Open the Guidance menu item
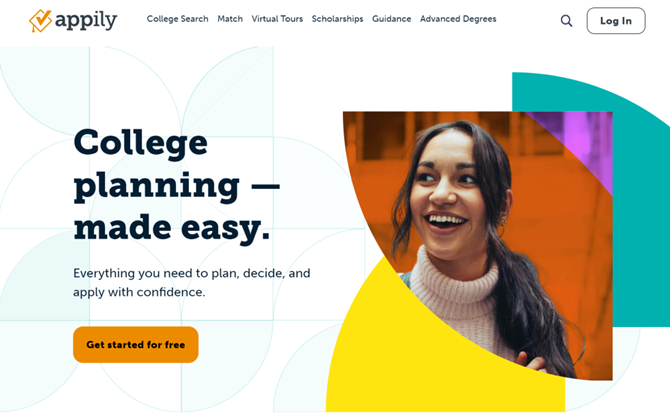The width and height of the screenshot is (670, 413). 391,19
